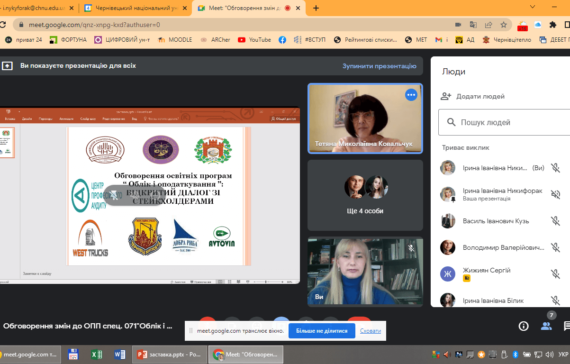570x364 pixels.
Task: Bookmark this page with the star icon
Action: pos(503,25)
